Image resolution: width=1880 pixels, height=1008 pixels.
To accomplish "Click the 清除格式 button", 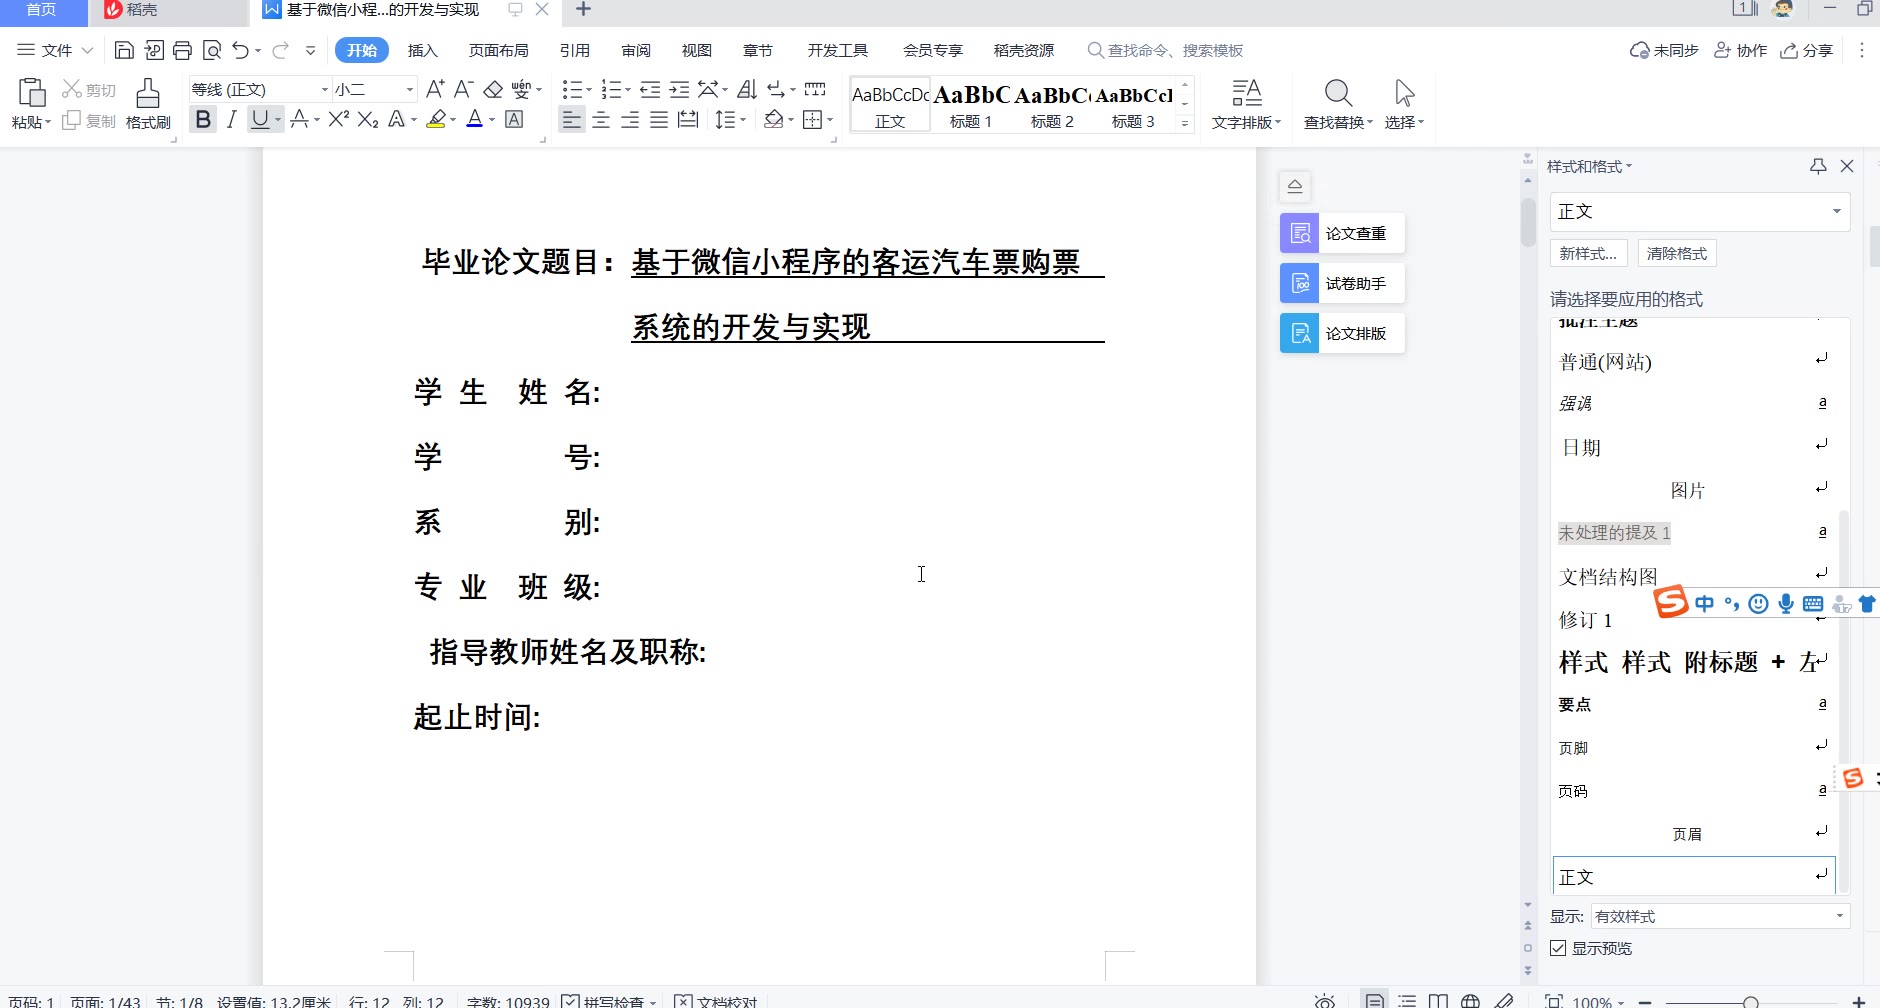I will (1677, 253).
